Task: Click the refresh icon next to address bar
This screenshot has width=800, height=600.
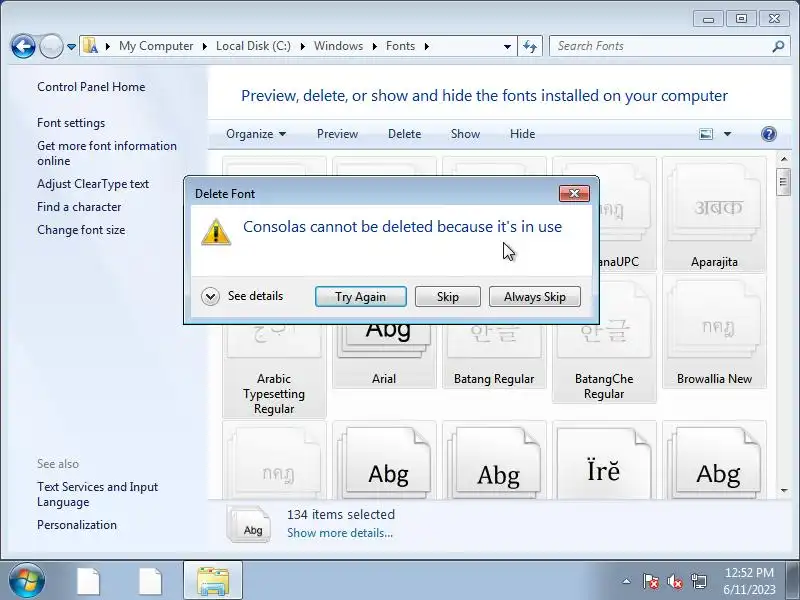Action: (x=530, y=47)
